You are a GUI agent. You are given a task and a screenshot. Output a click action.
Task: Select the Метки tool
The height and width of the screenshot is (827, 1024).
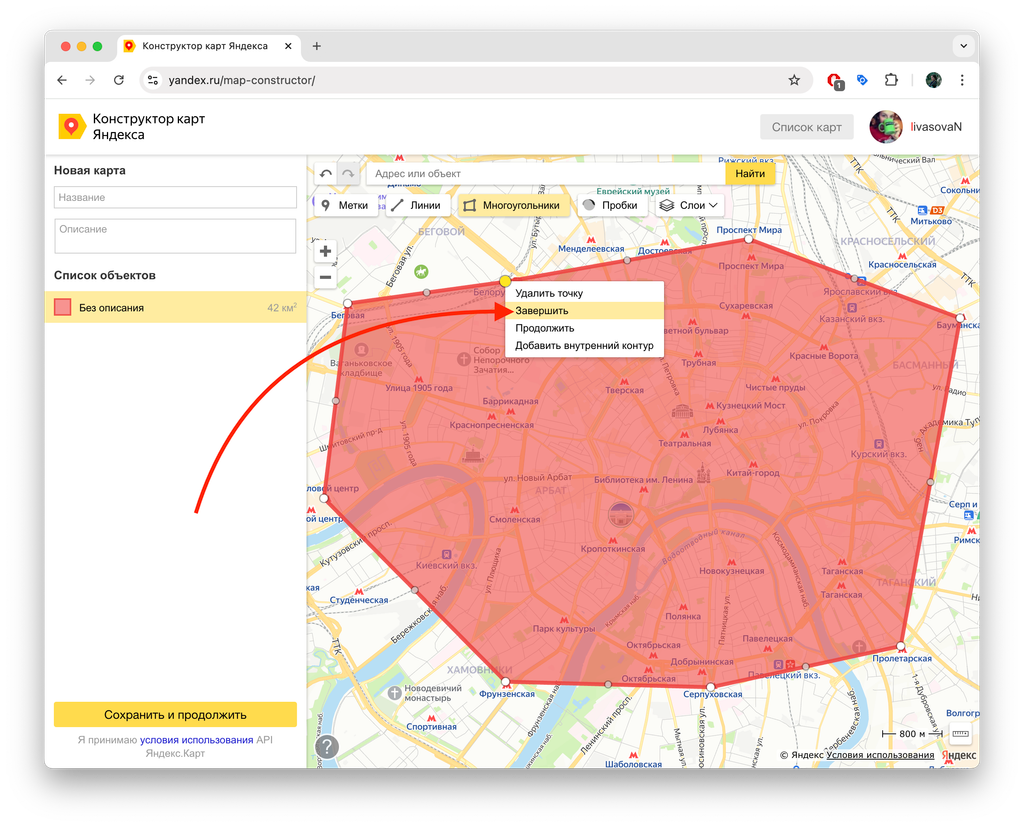click(346, 205)
